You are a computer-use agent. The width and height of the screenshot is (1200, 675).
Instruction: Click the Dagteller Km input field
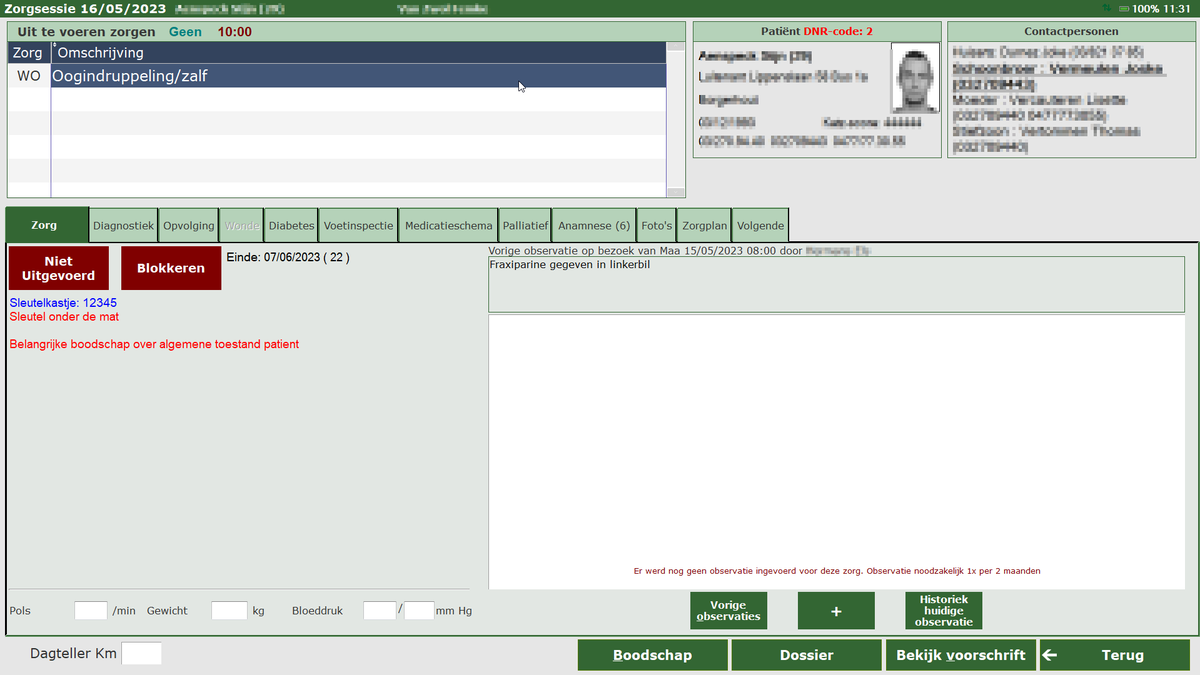coord(141,654)
